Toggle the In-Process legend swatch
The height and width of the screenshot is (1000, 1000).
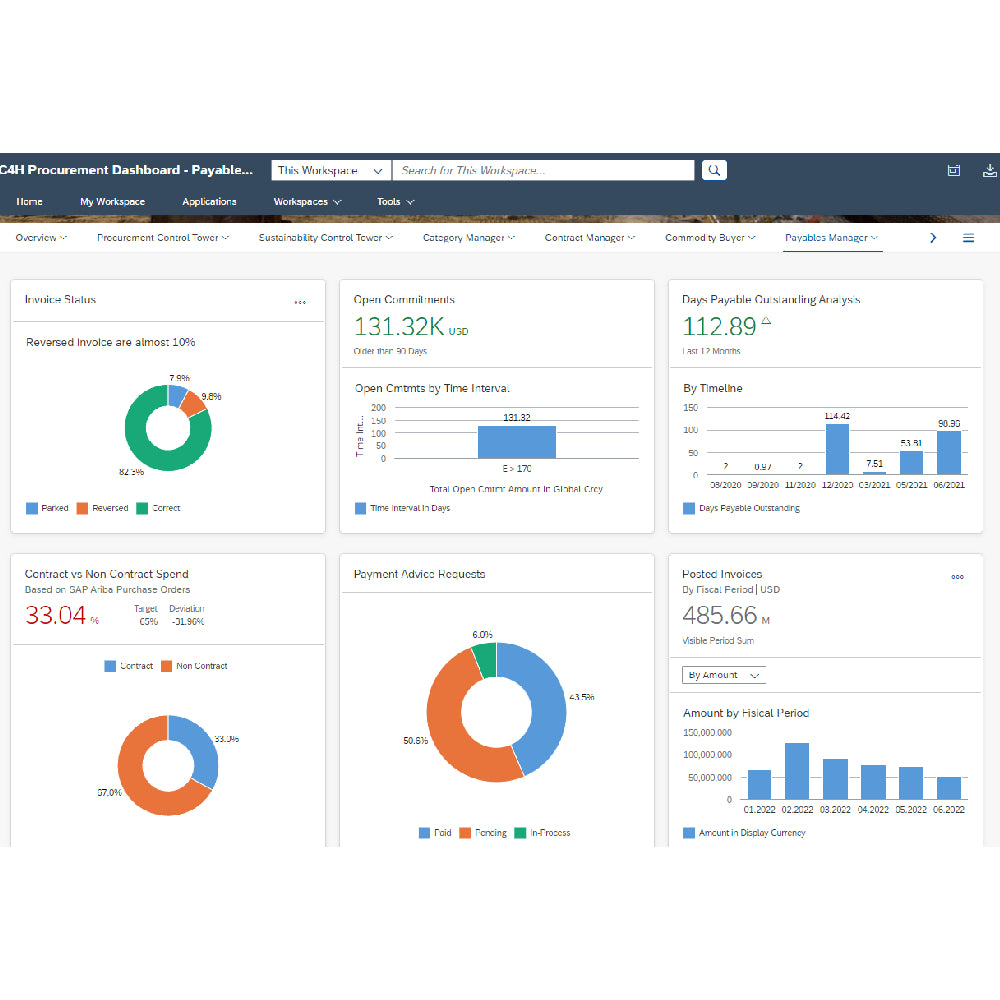520,833
